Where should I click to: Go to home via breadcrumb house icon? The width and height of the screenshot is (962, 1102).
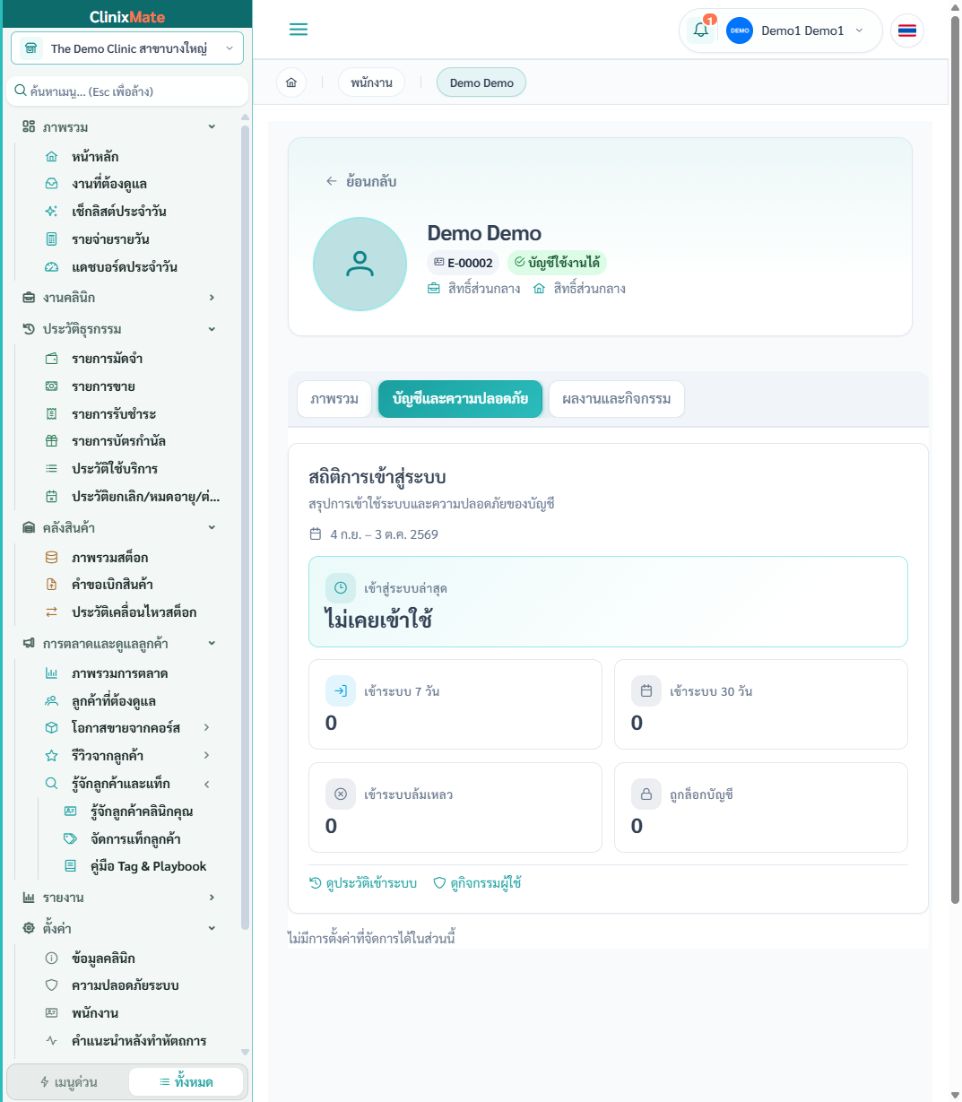291,83
